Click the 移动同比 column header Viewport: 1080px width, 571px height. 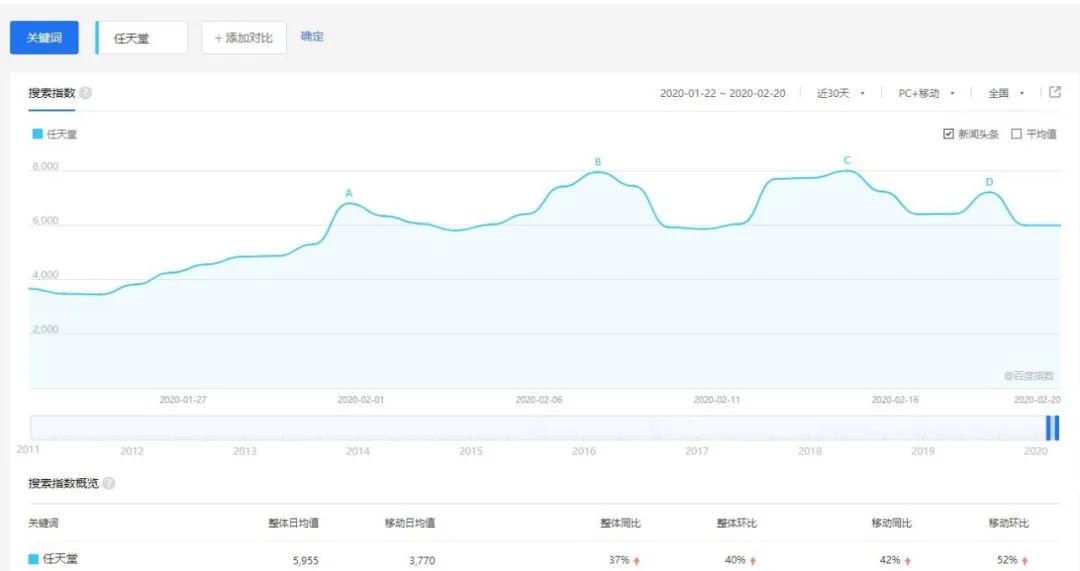[891, 523]
